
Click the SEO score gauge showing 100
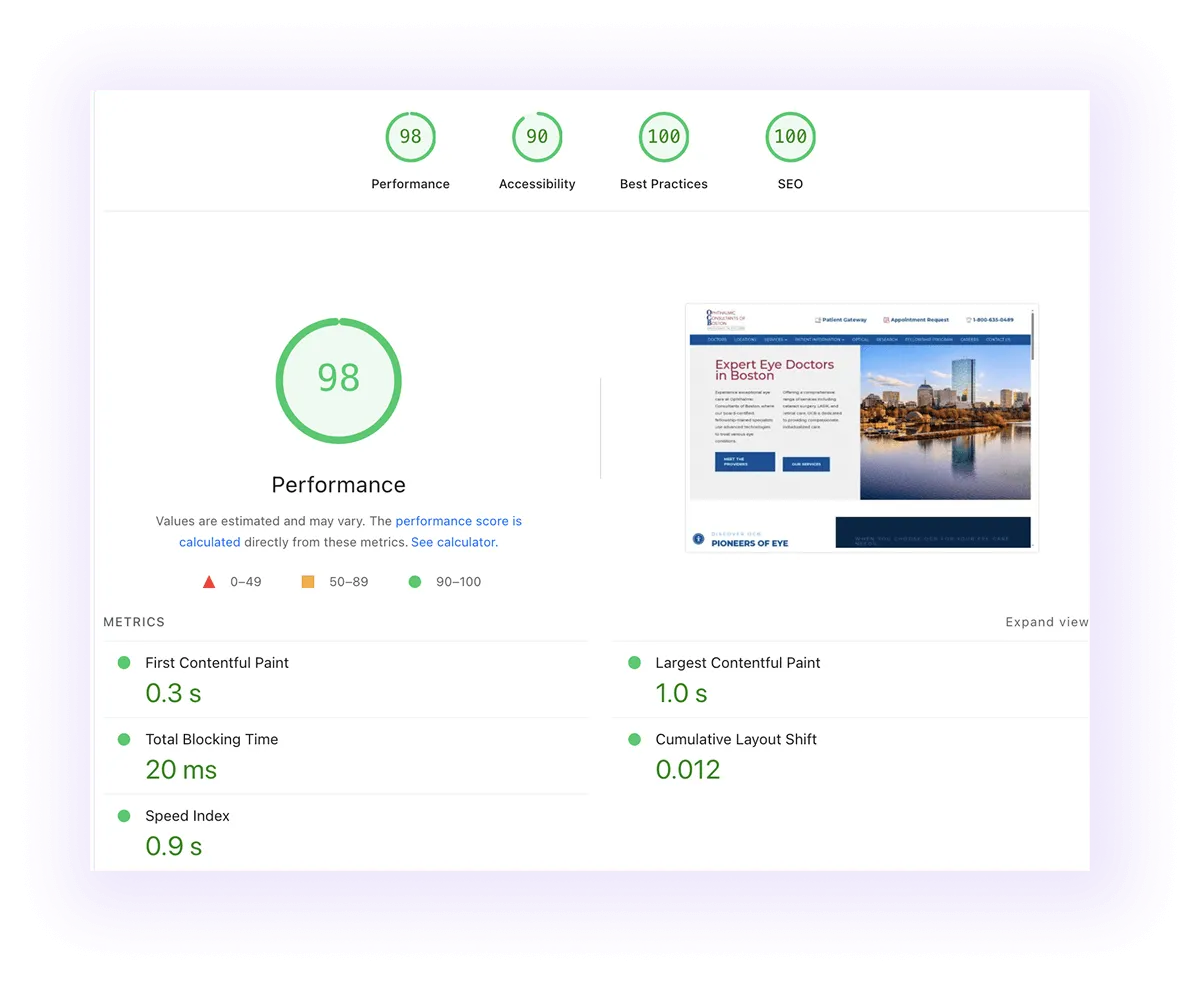[x=790, y=136]
